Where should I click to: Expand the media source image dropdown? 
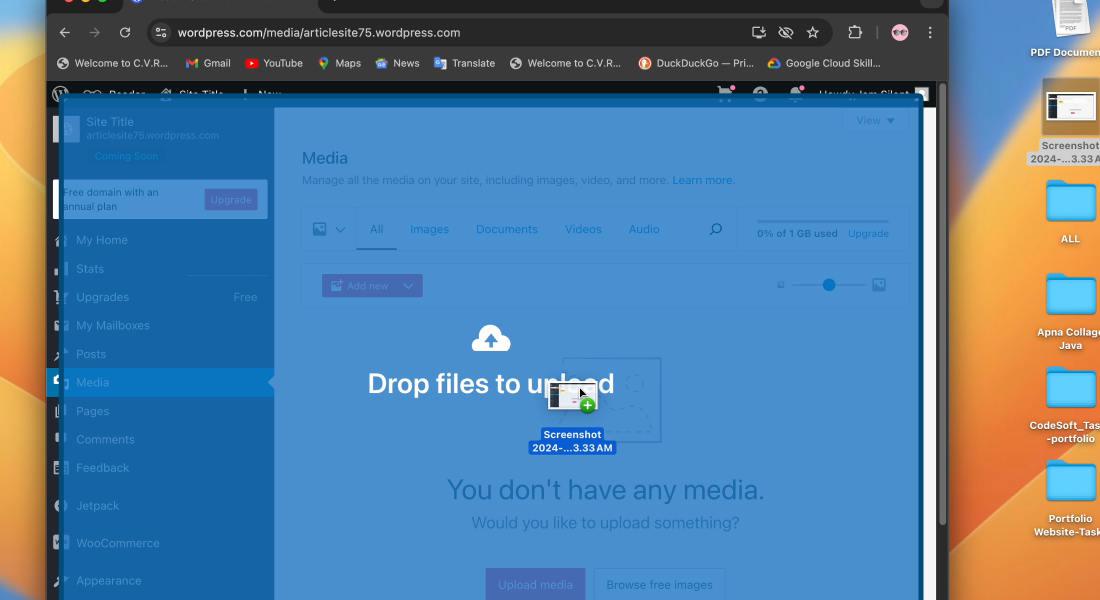(x=328, y=229)
